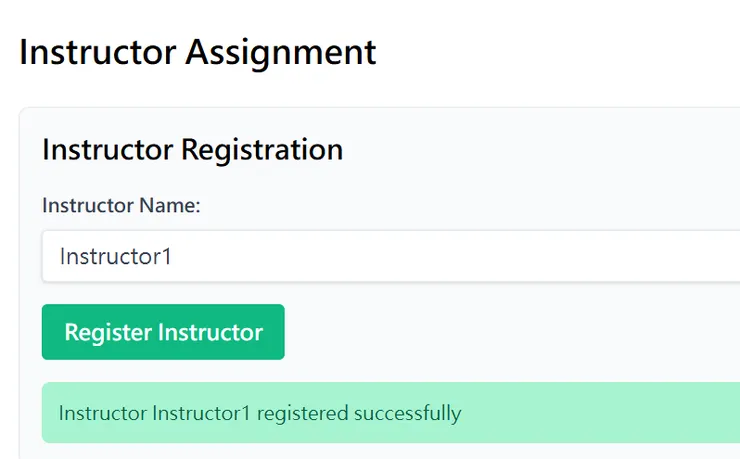740x459 pixels.
Task: Click the Register Instructor button
Action: point(163,332)
